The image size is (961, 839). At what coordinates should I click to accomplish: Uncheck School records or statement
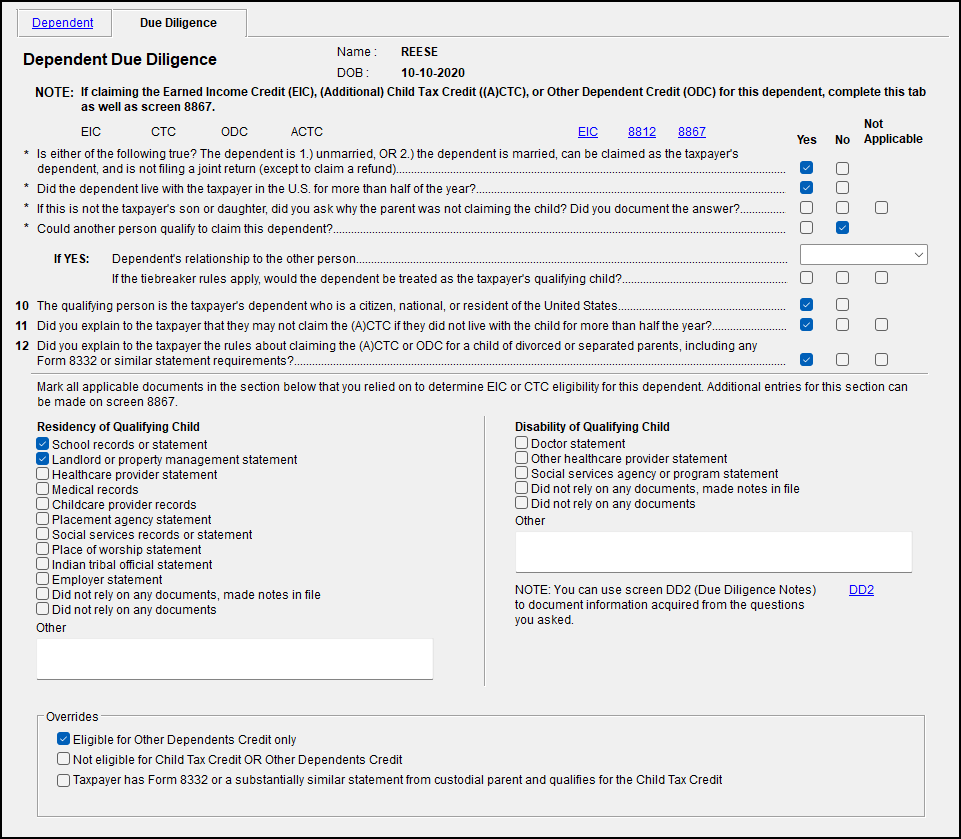(42, 444)
